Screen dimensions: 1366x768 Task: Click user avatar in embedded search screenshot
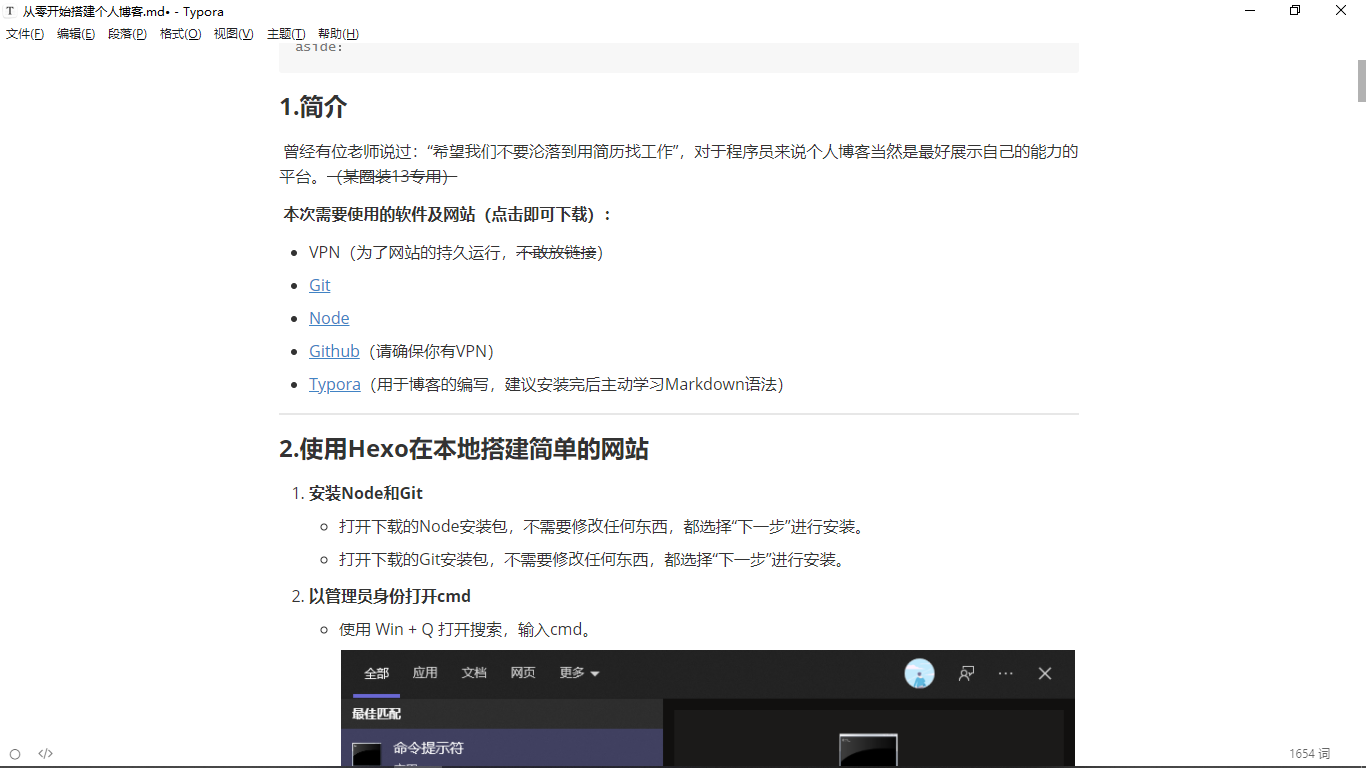pyautogui.click(x=919, y=674)
